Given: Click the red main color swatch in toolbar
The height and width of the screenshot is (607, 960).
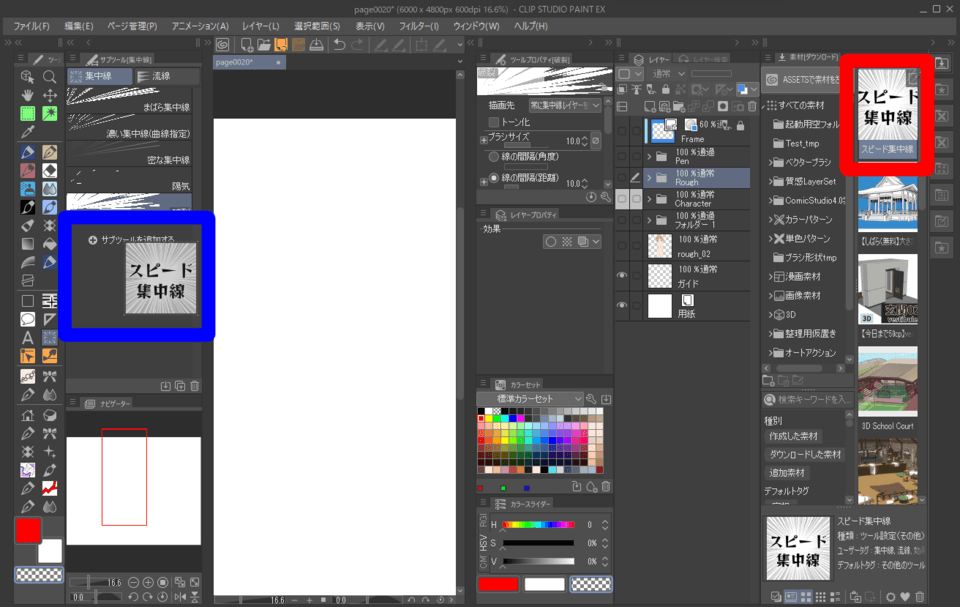Looking at the screenshot, I should tap(28, 530).
